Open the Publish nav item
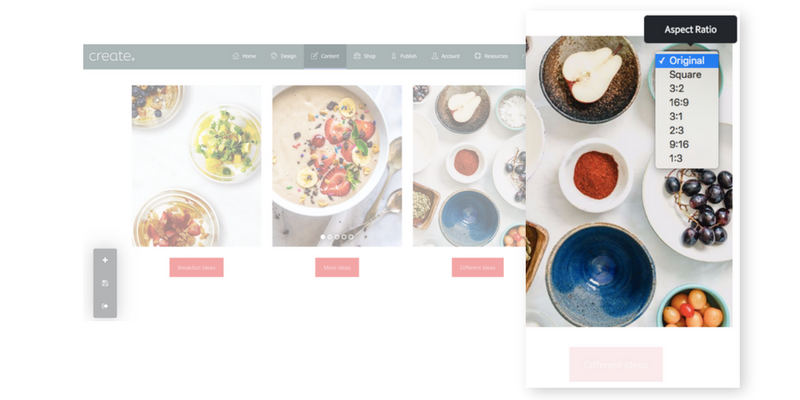This screenshot has width=800, height=400. coord(404,56)
